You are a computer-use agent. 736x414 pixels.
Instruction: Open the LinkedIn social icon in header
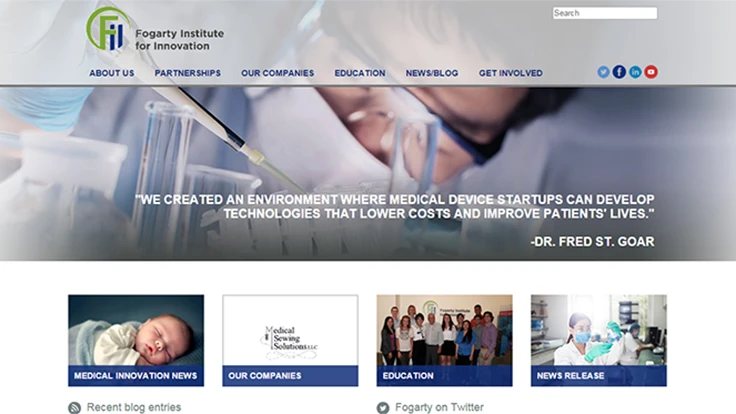(x=635, y=72)
